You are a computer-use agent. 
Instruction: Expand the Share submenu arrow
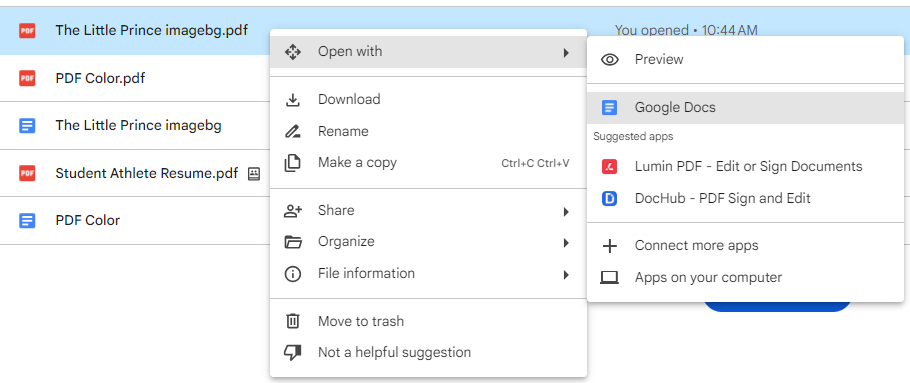566,212
